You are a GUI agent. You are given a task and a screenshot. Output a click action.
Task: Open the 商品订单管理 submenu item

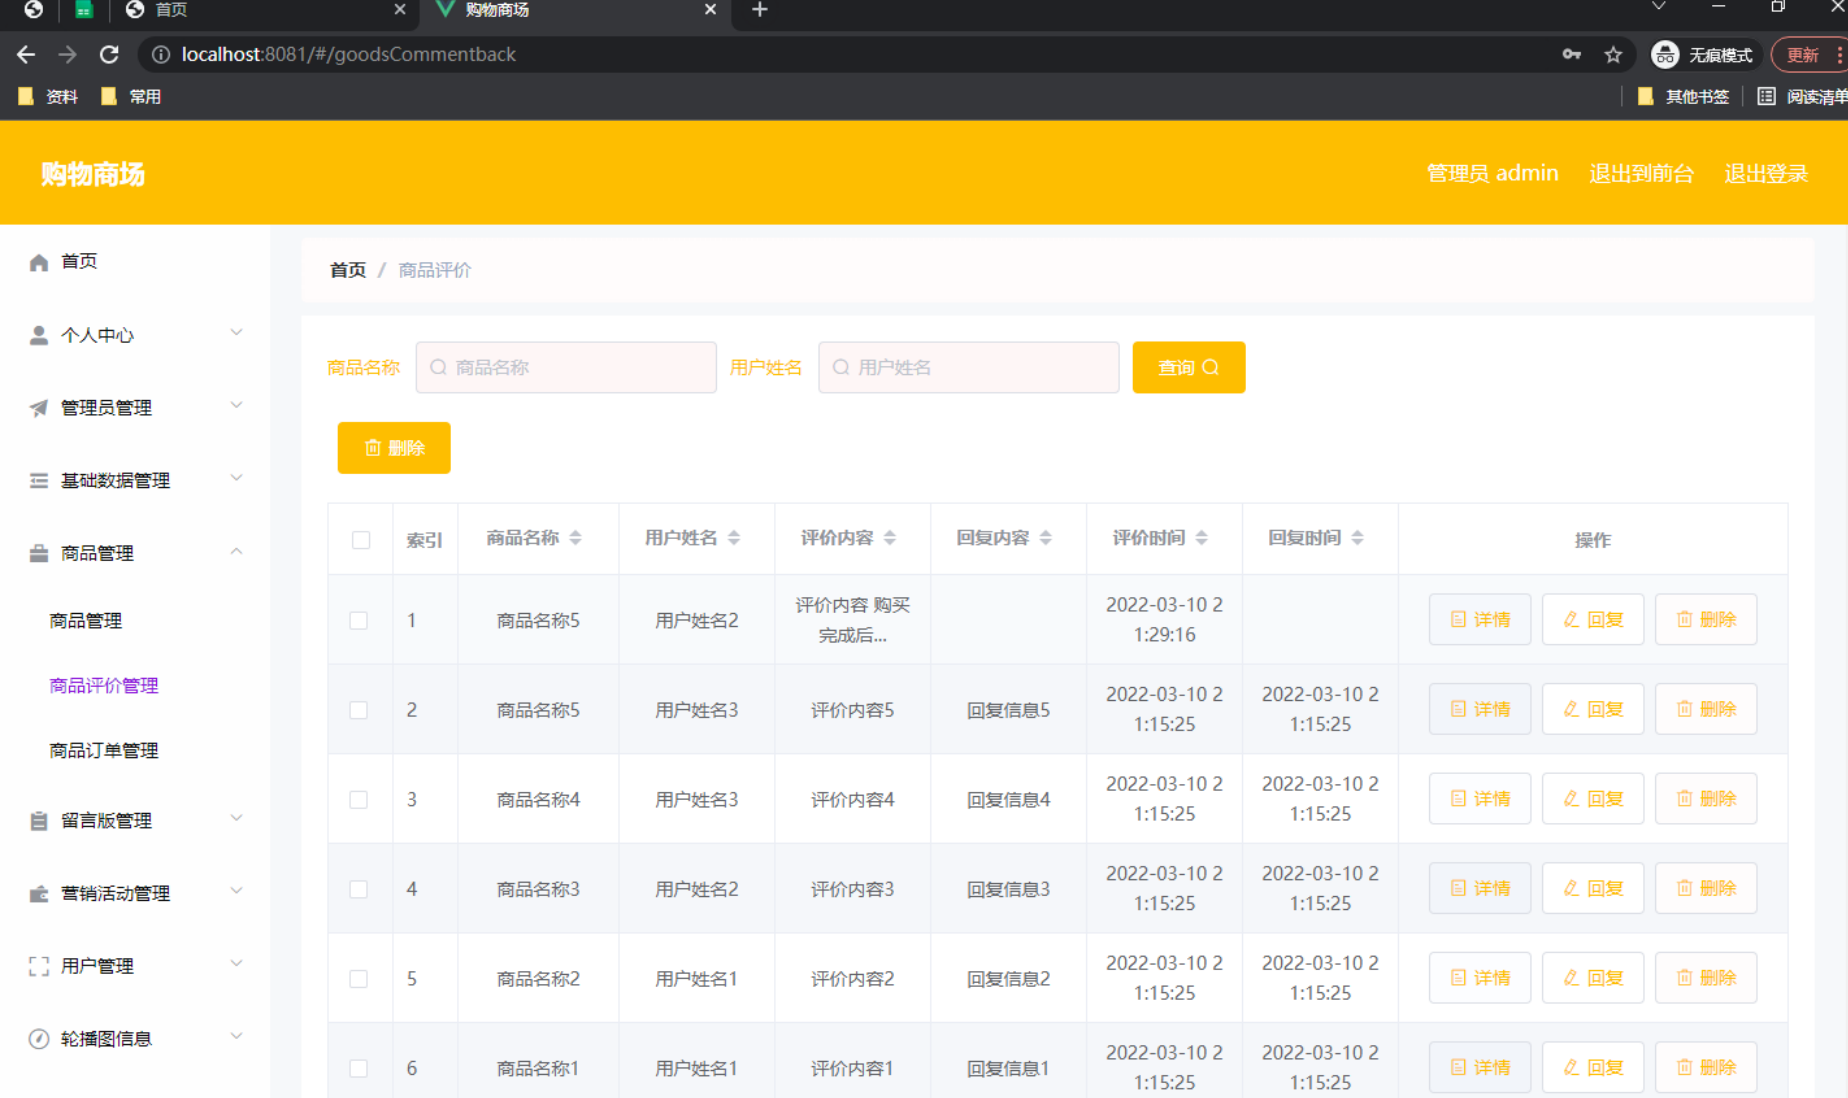tap(104, 751)
